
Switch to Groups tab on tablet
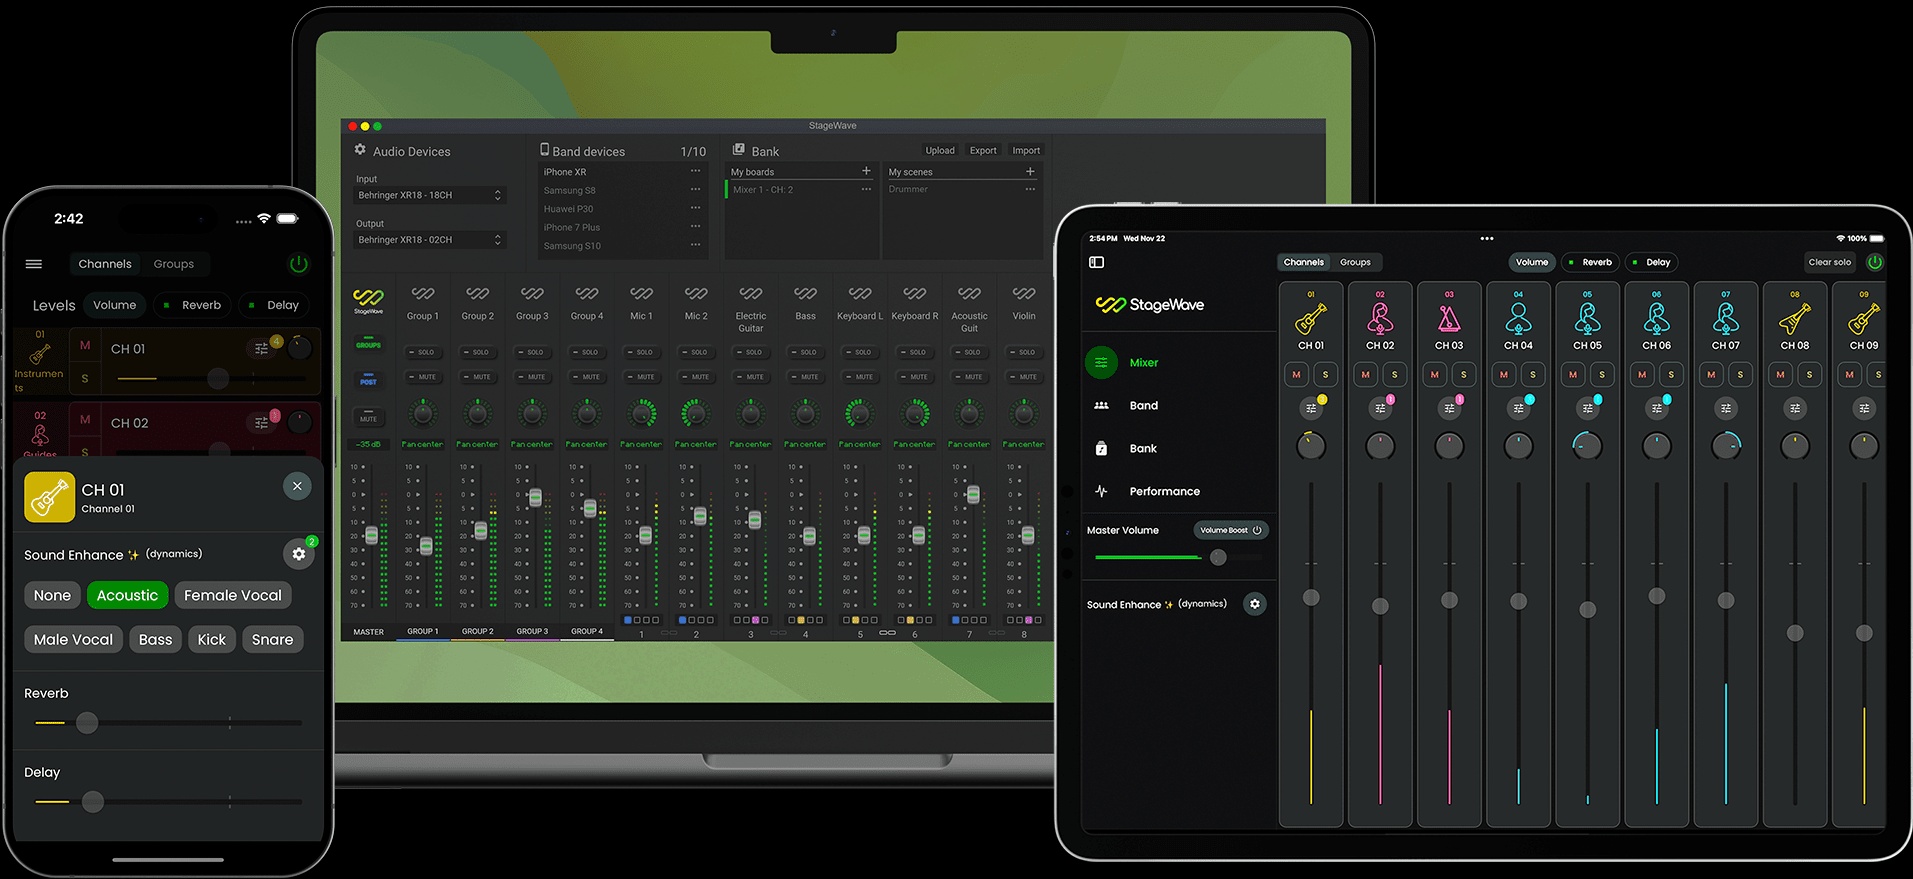pos(1355,262)
